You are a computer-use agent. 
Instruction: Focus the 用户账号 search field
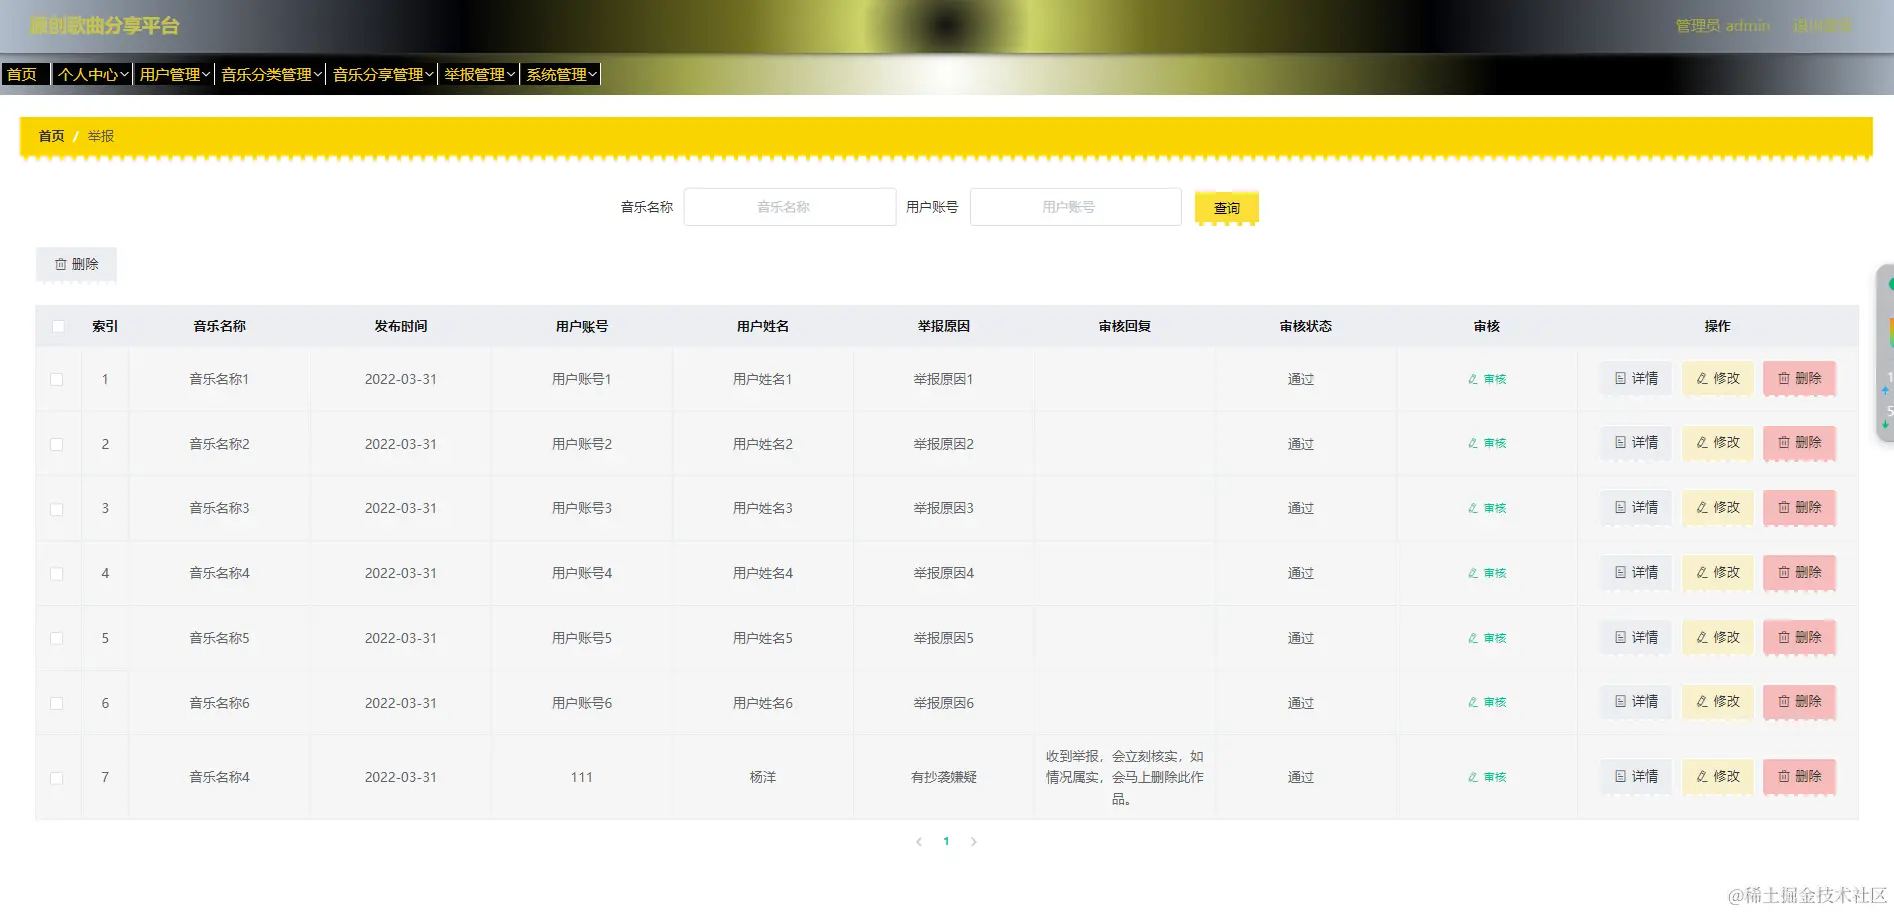(x=1076, y=207)
